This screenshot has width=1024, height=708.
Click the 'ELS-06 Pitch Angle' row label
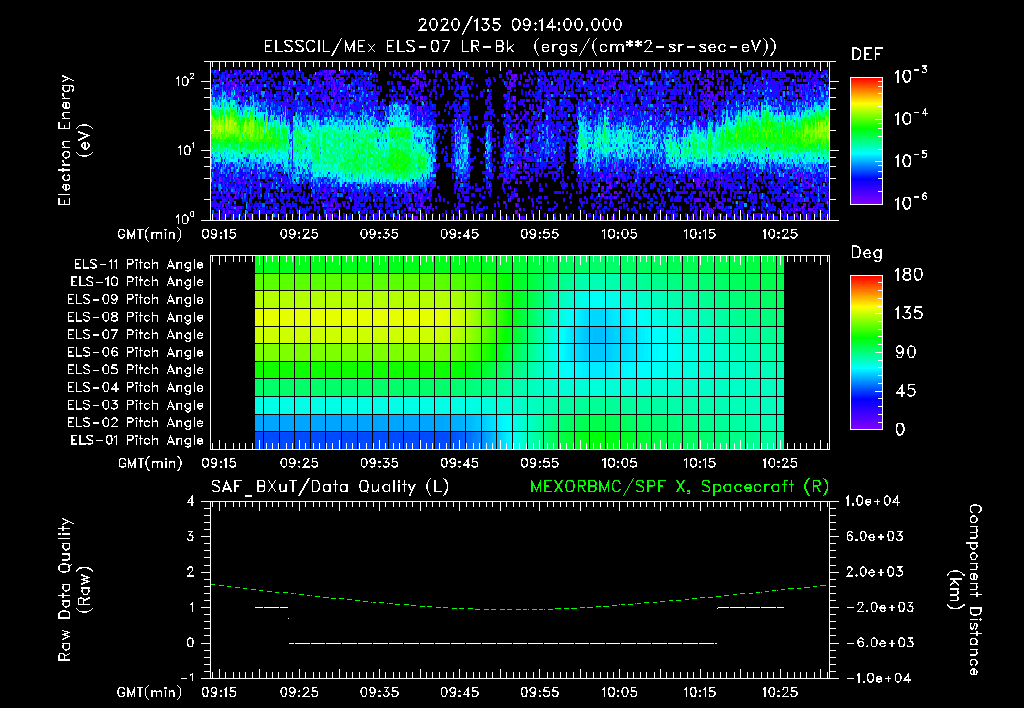[x=136, y=352]
